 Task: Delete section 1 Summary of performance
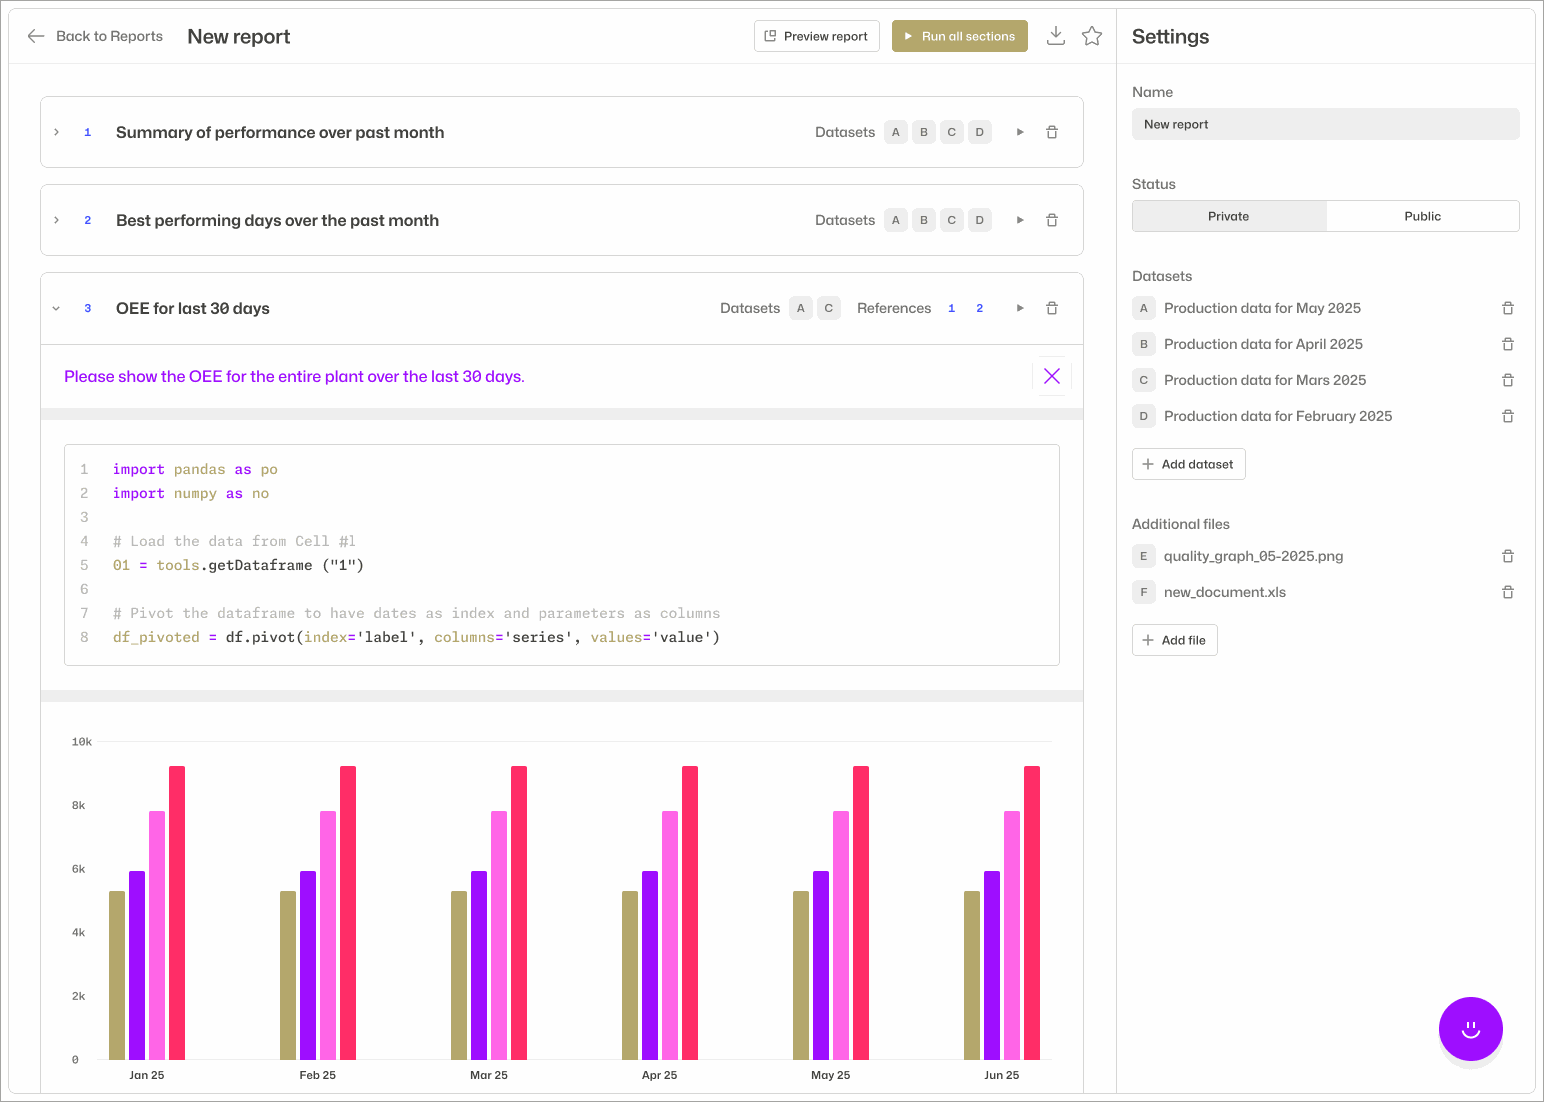tap(1052, 132)
